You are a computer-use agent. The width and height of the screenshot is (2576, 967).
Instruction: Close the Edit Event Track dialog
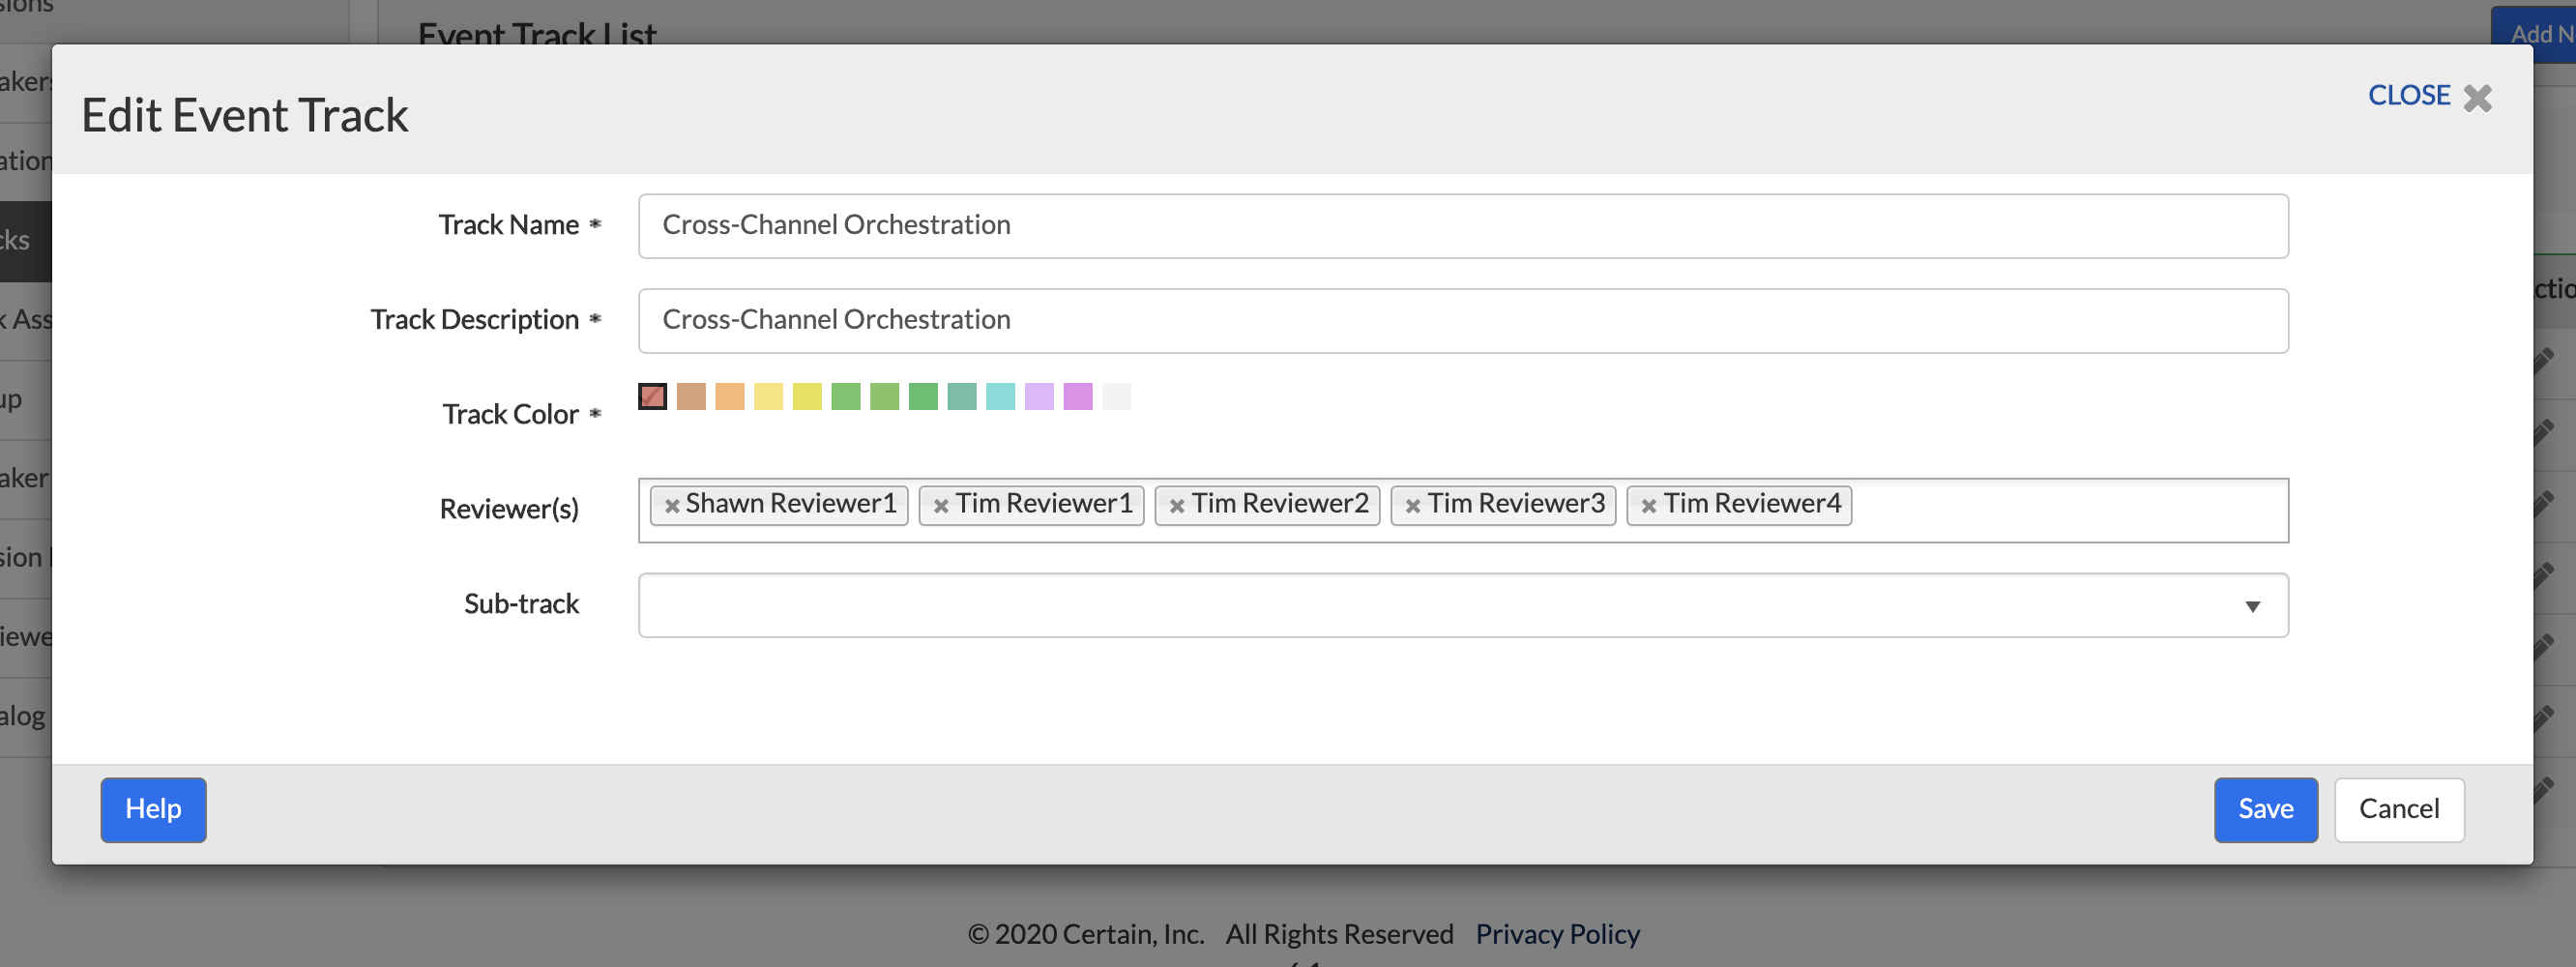[x=2429, y=97]
